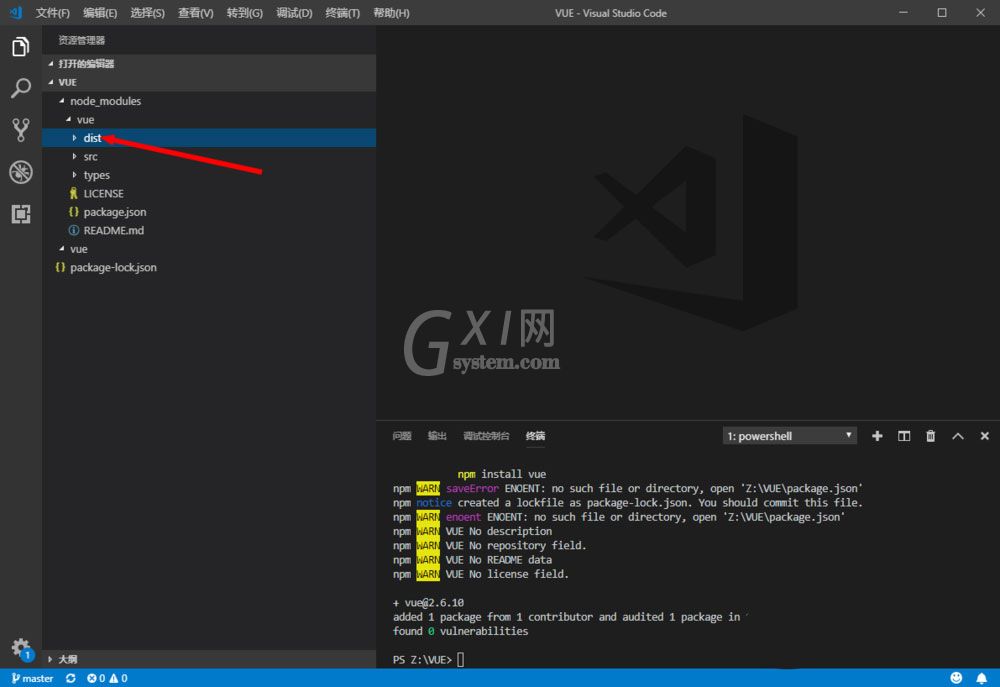Minimize the VS Code window
This screenshot has width=1000, height=687.
pyautogui.click(x=903, y=13)
